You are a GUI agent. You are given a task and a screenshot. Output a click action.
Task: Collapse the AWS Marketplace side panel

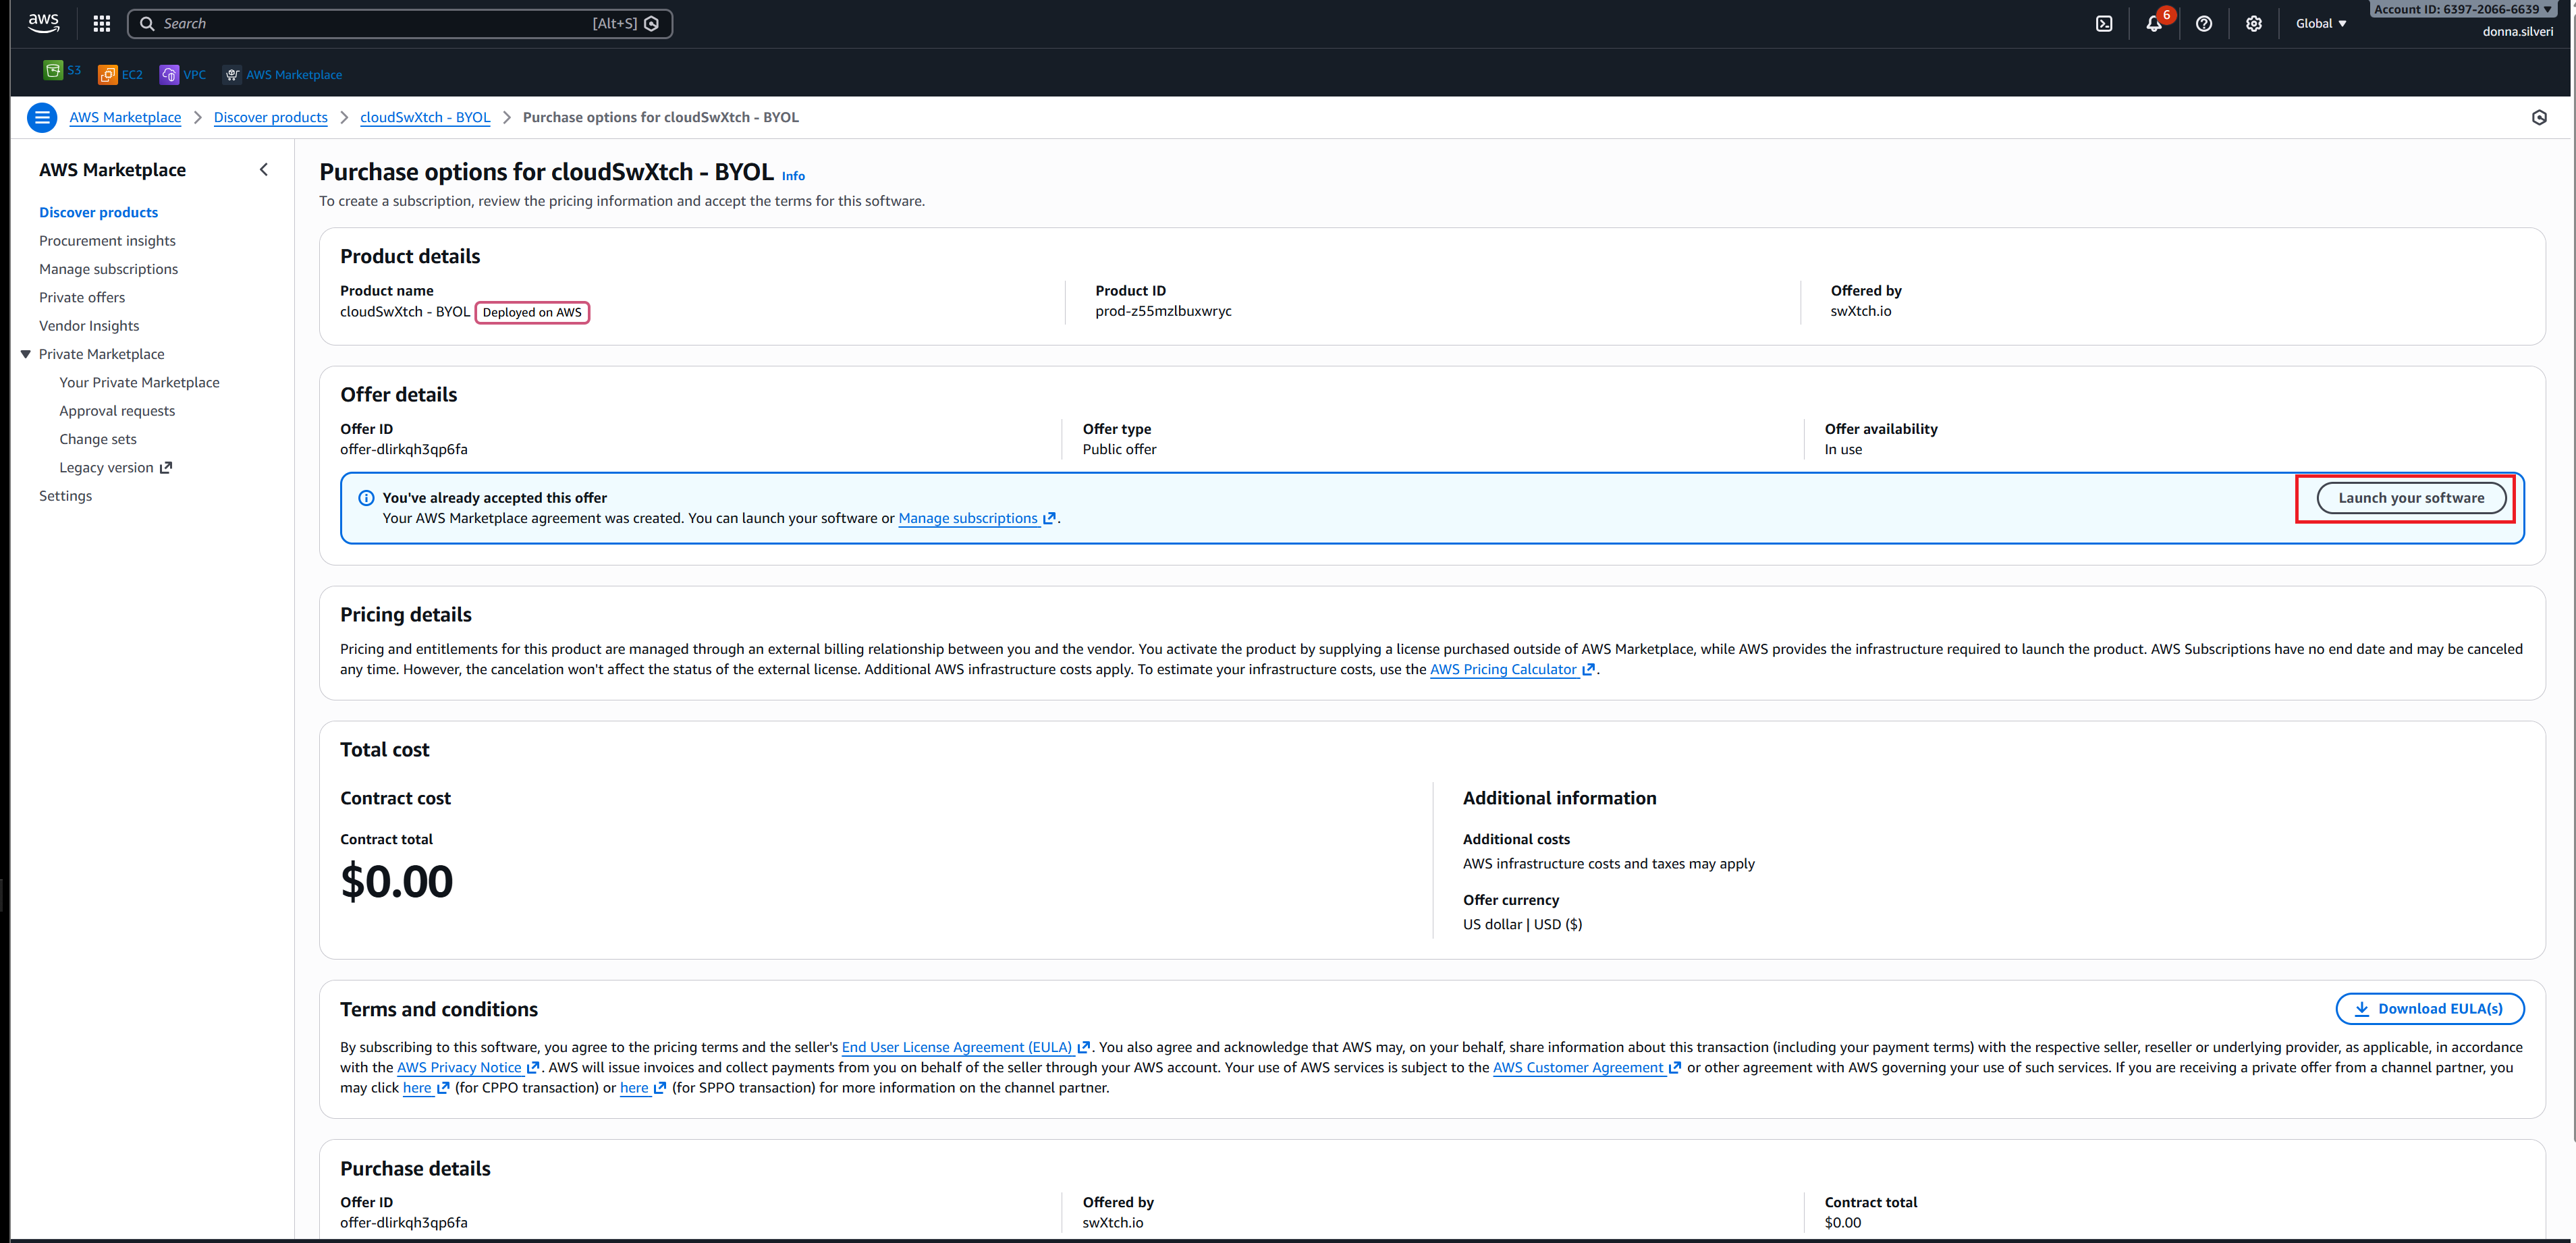pyautogui.click(x=264, y=170)
